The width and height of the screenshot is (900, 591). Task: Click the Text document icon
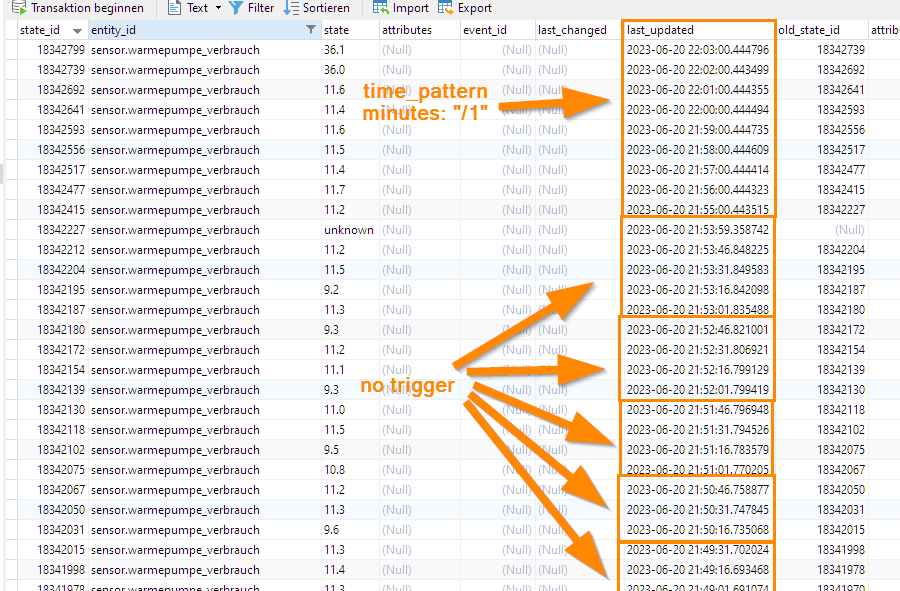click(x=174, y=7)
